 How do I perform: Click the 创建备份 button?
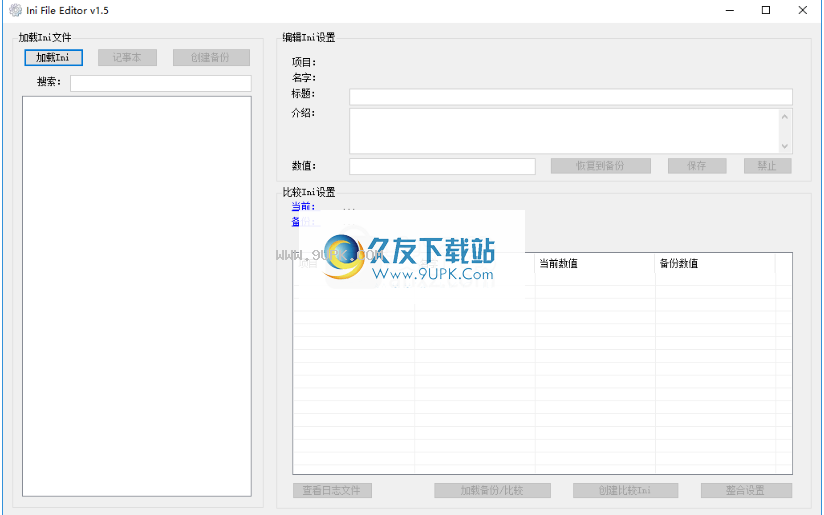211,57
